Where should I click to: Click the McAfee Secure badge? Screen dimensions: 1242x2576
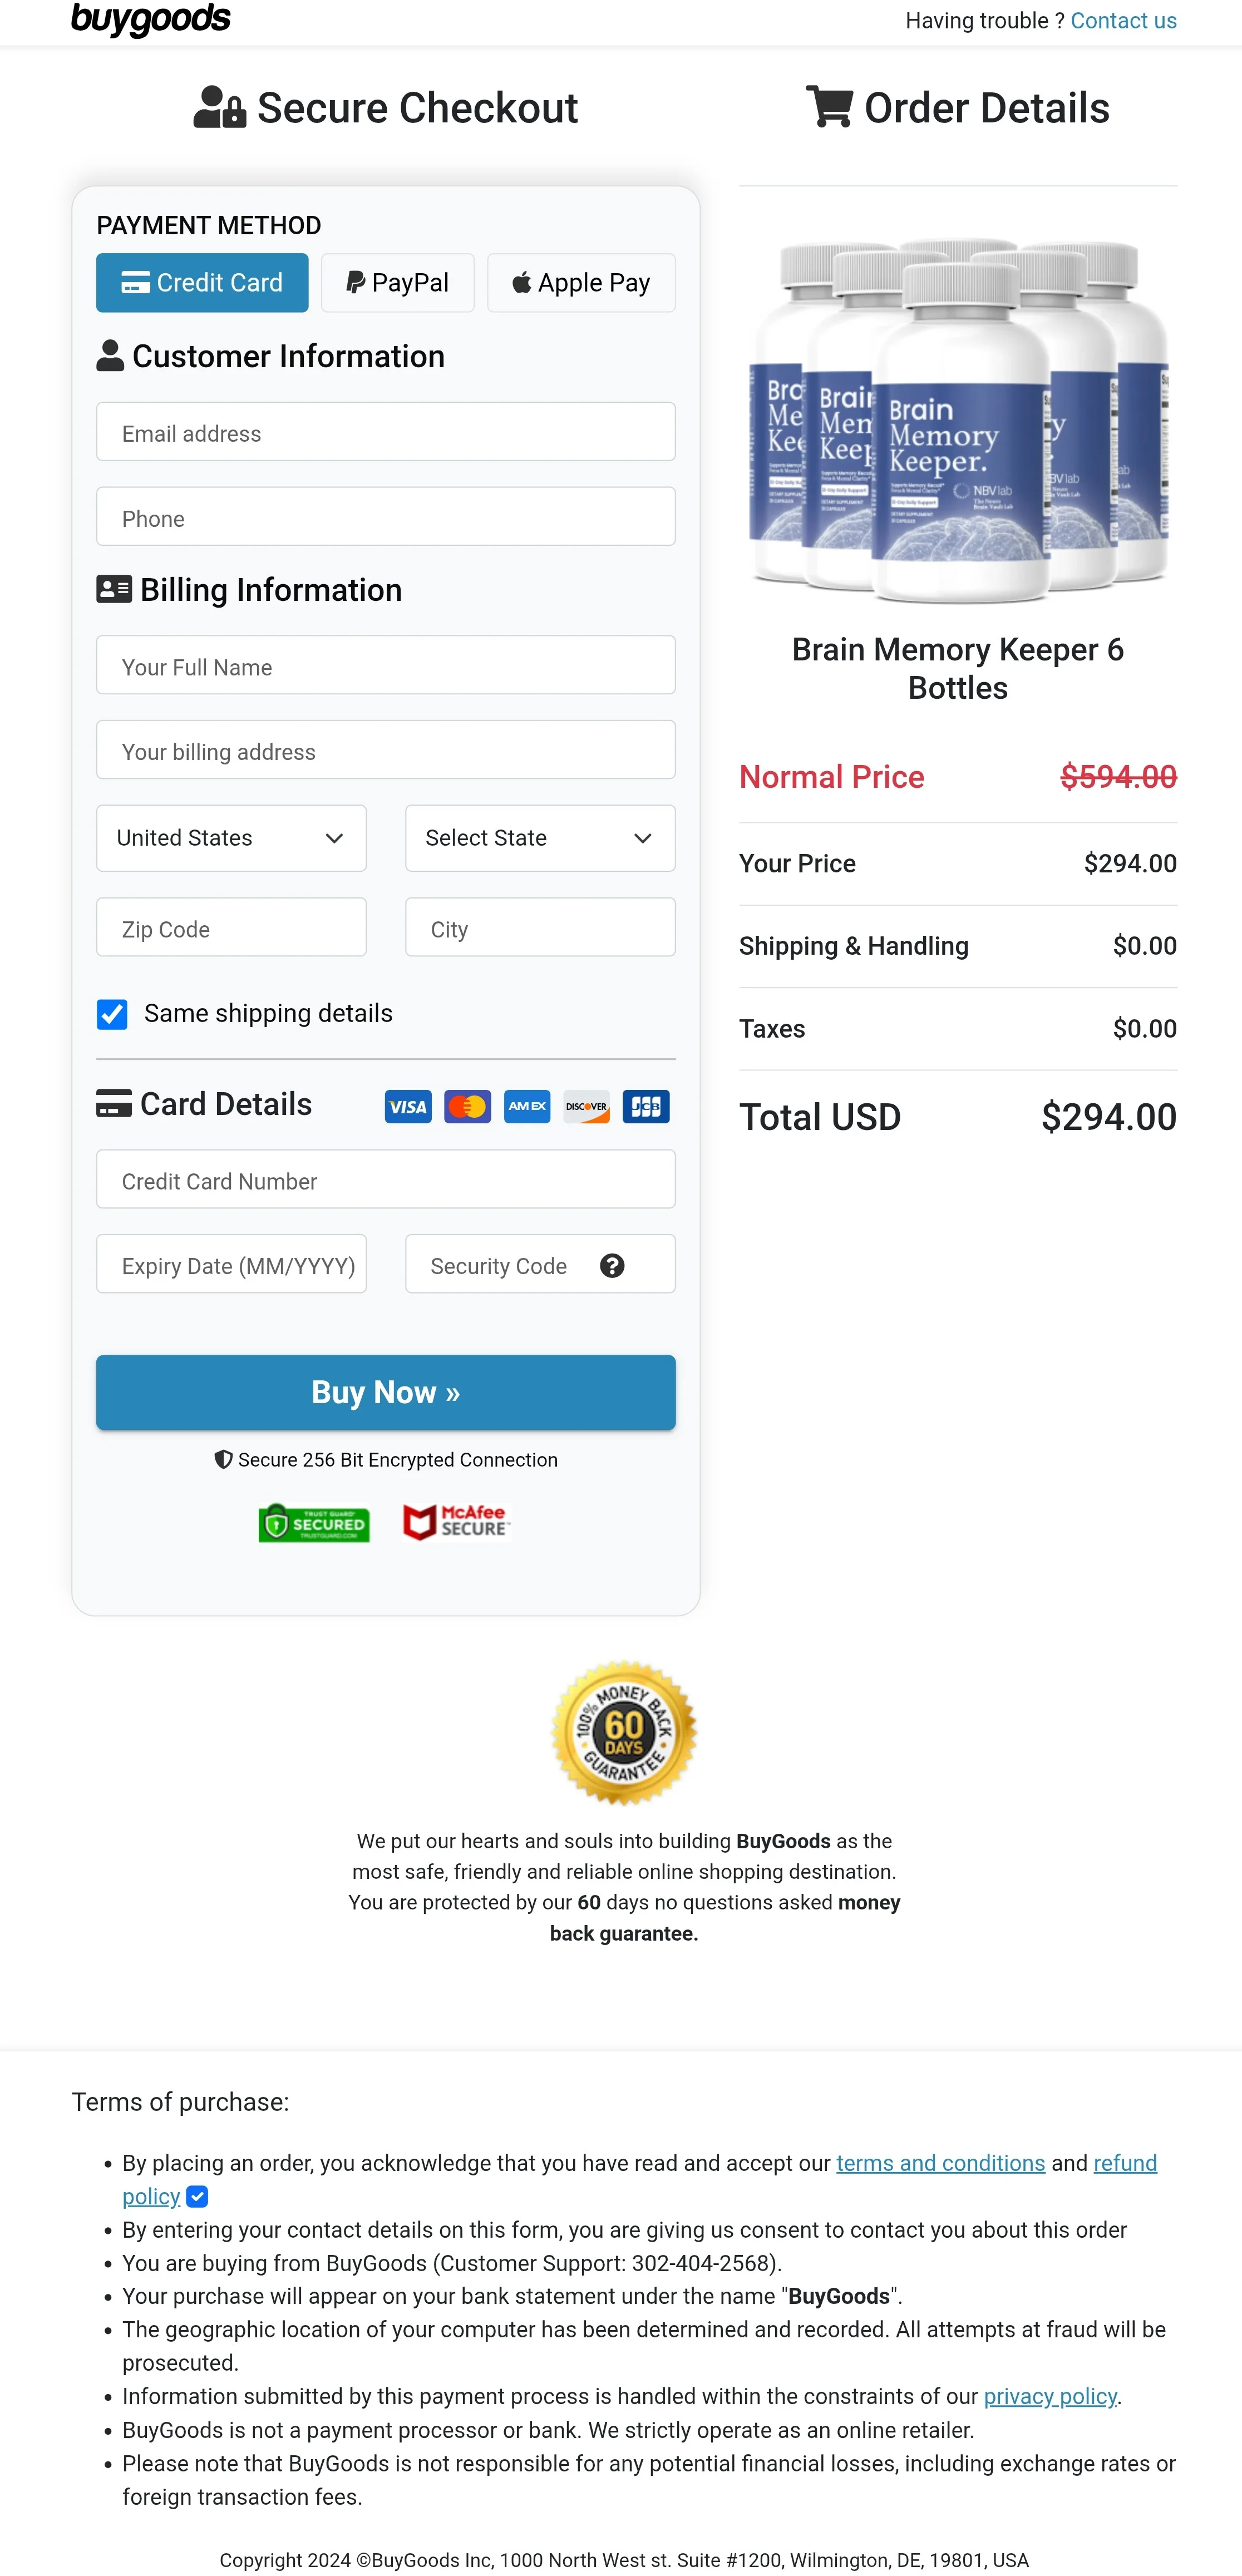(x=455, y=1522)
